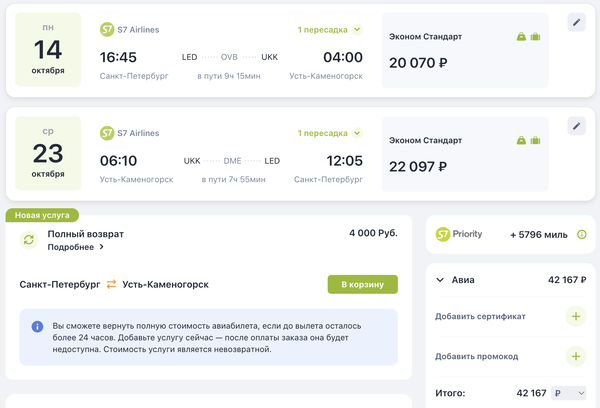Open the miles info icon next to 5796 миль
This screenshot has height=408, width=600.
coord(581,234)
